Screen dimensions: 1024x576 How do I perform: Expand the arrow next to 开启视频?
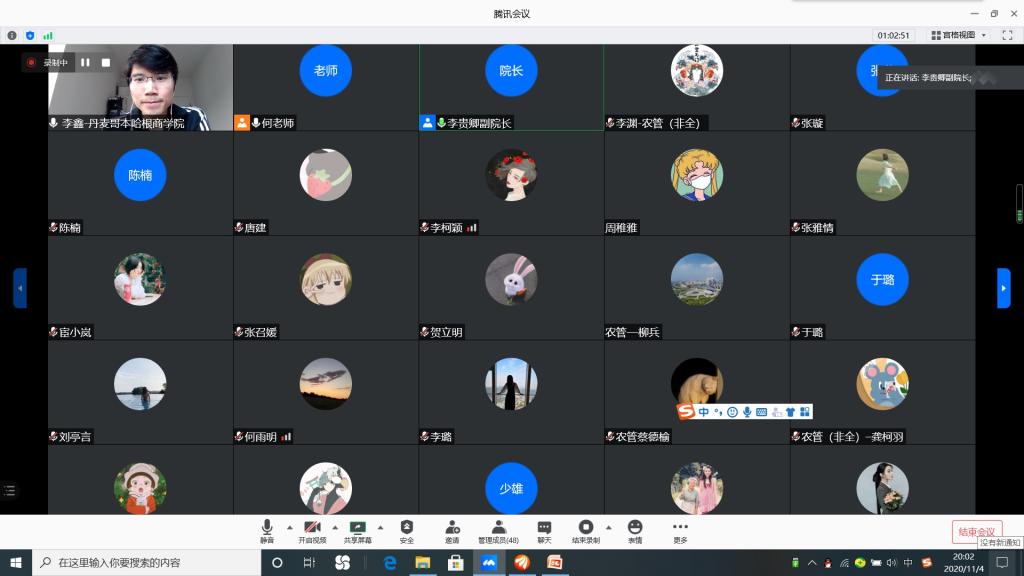click(x=335, y=527)
